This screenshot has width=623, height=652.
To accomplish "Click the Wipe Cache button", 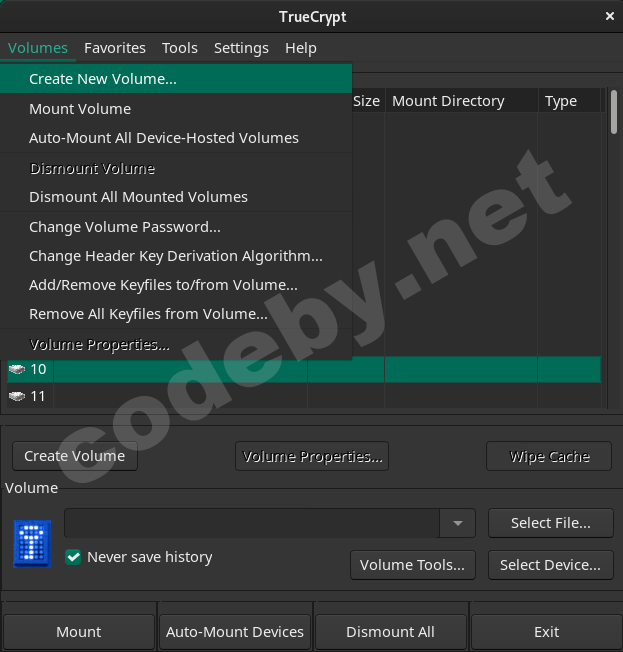I will coord(549,456).
